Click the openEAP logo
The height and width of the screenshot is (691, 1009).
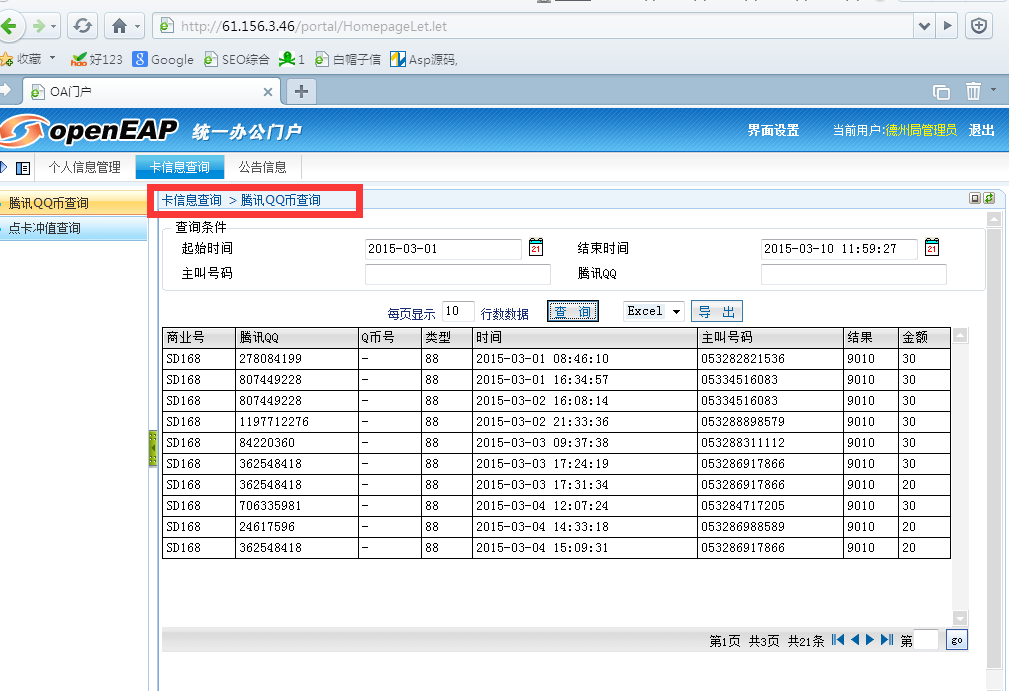pyautogui.click(x=89, y=131)
